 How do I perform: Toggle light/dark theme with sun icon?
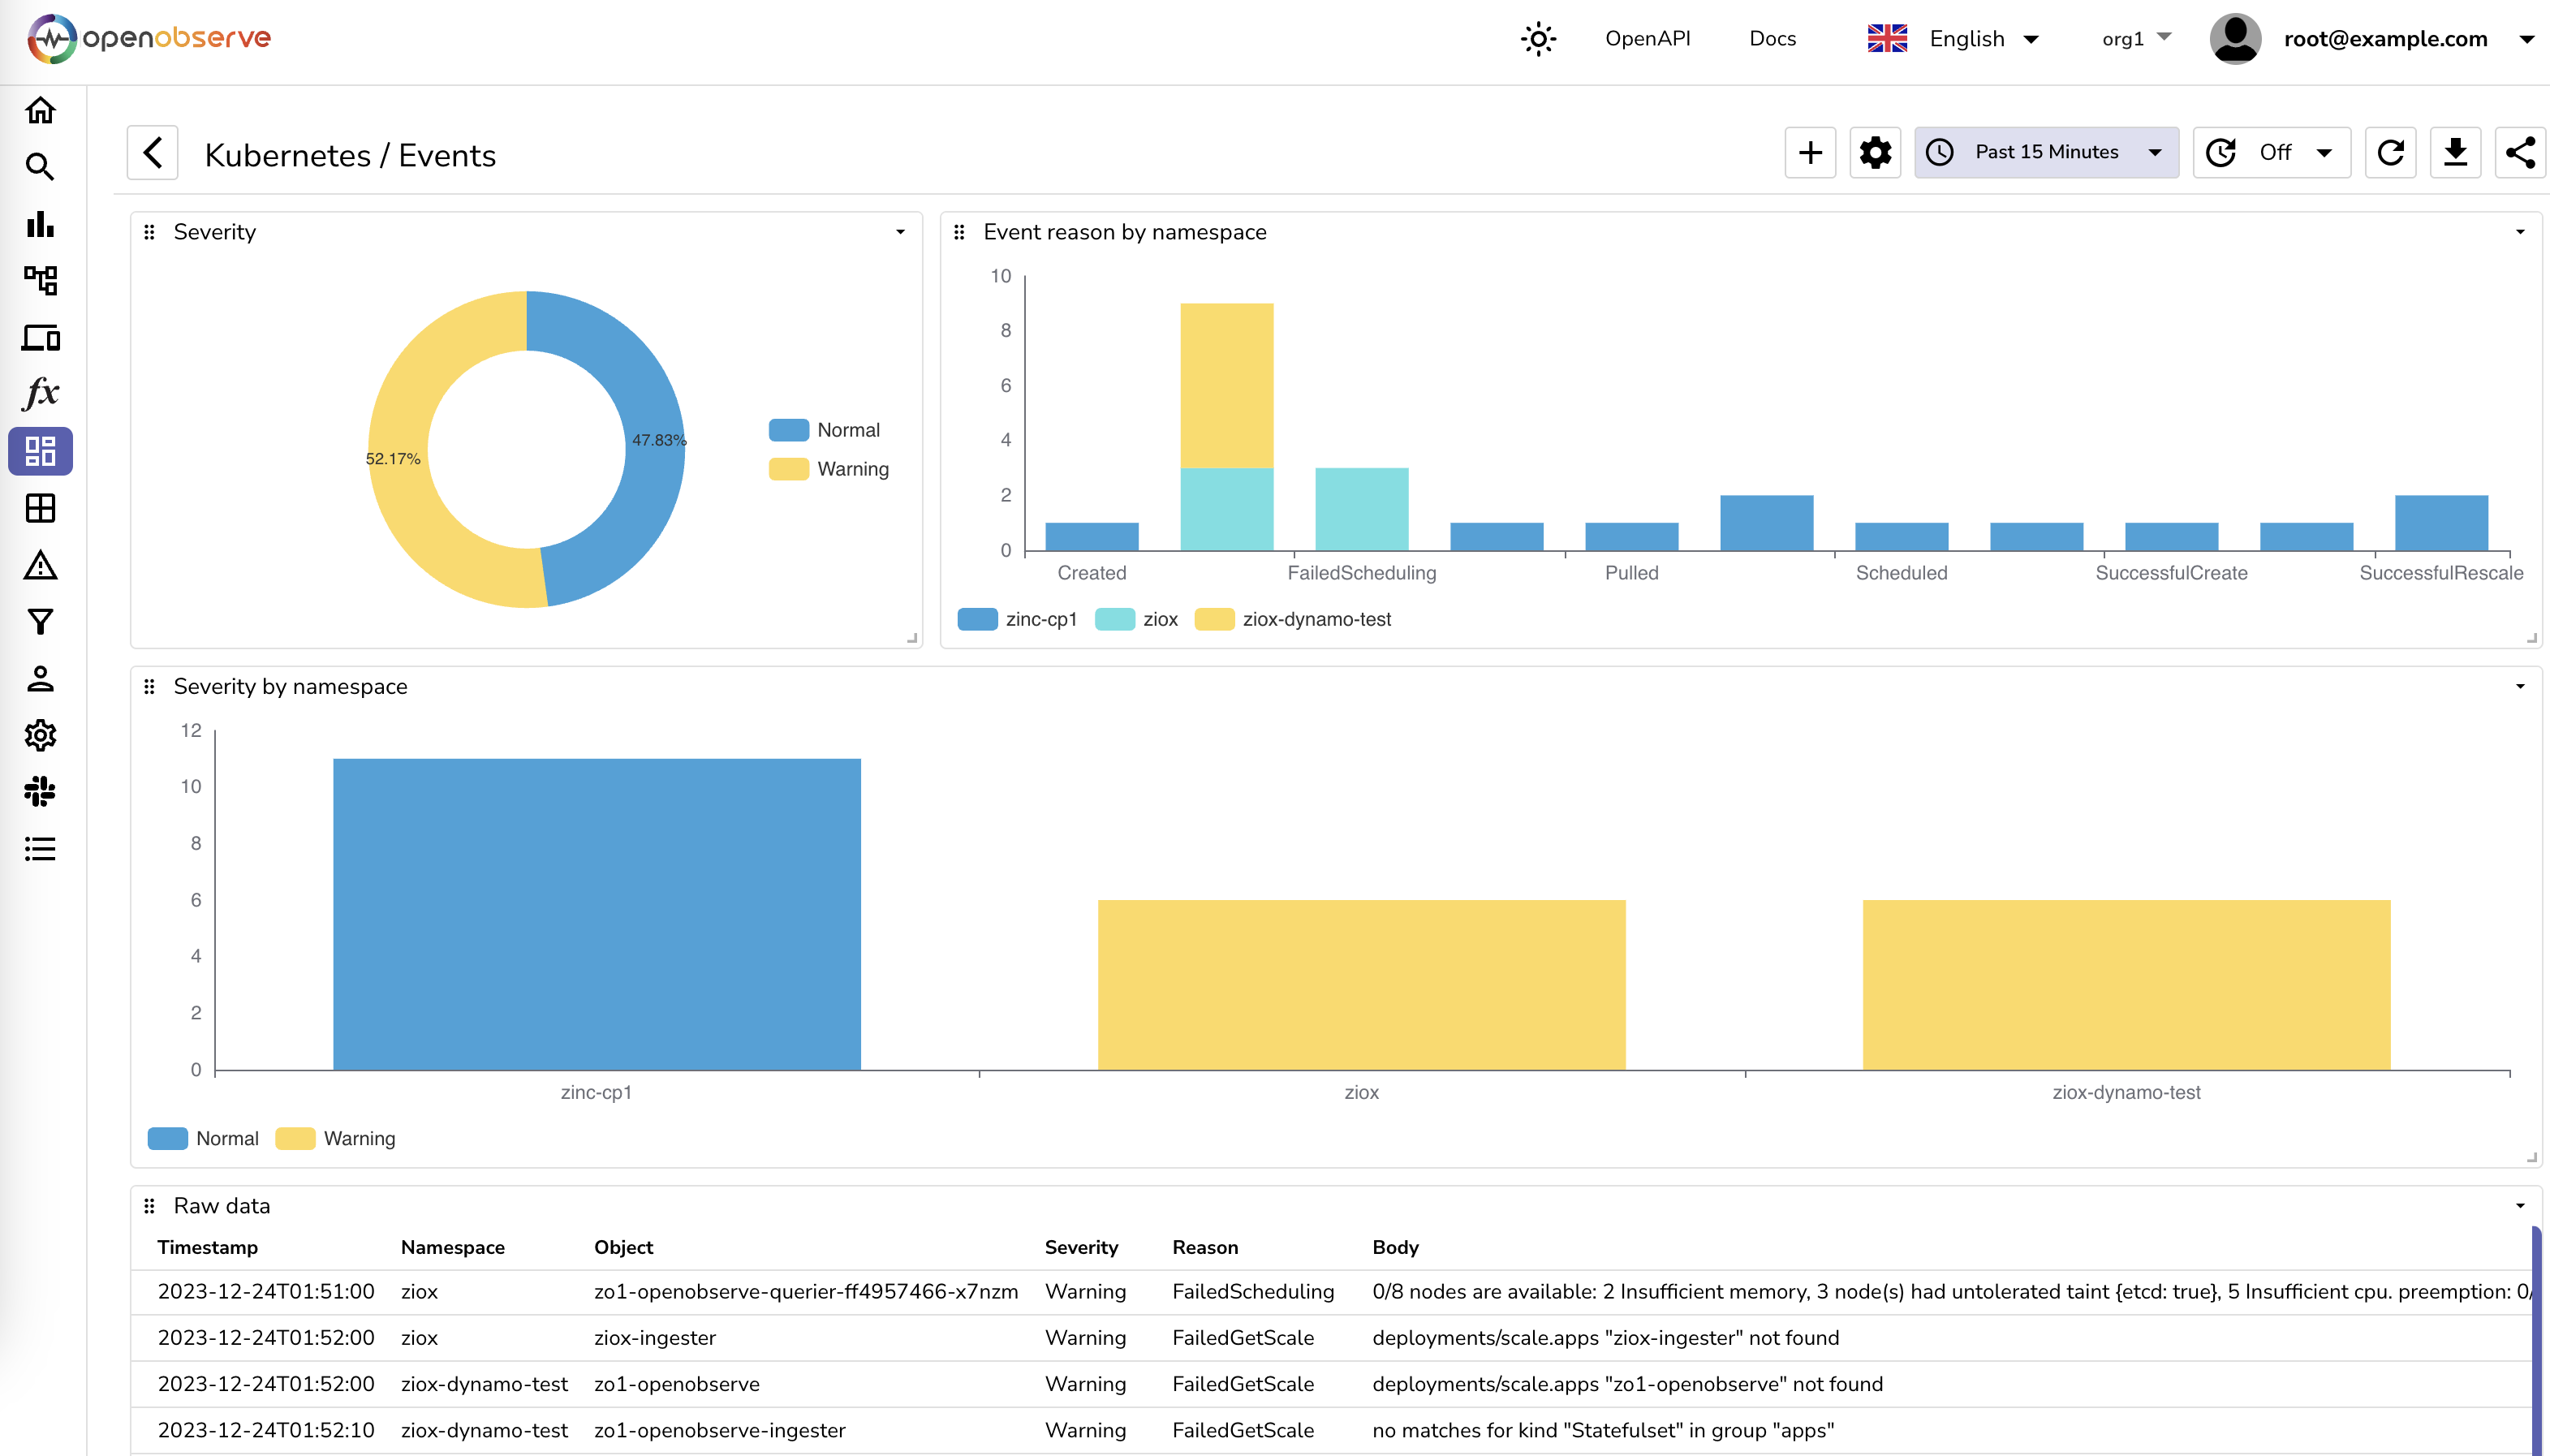(1538, 38)
